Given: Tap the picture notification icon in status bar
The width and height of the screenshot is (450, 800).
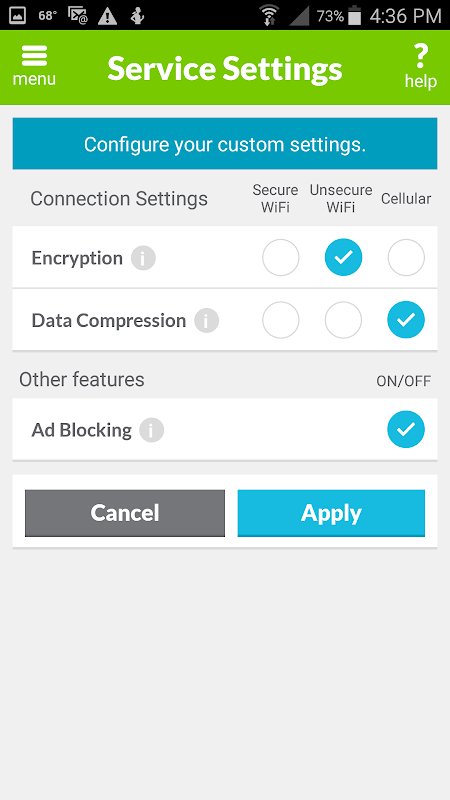Looking at the screenshot, I should point(18,16).
